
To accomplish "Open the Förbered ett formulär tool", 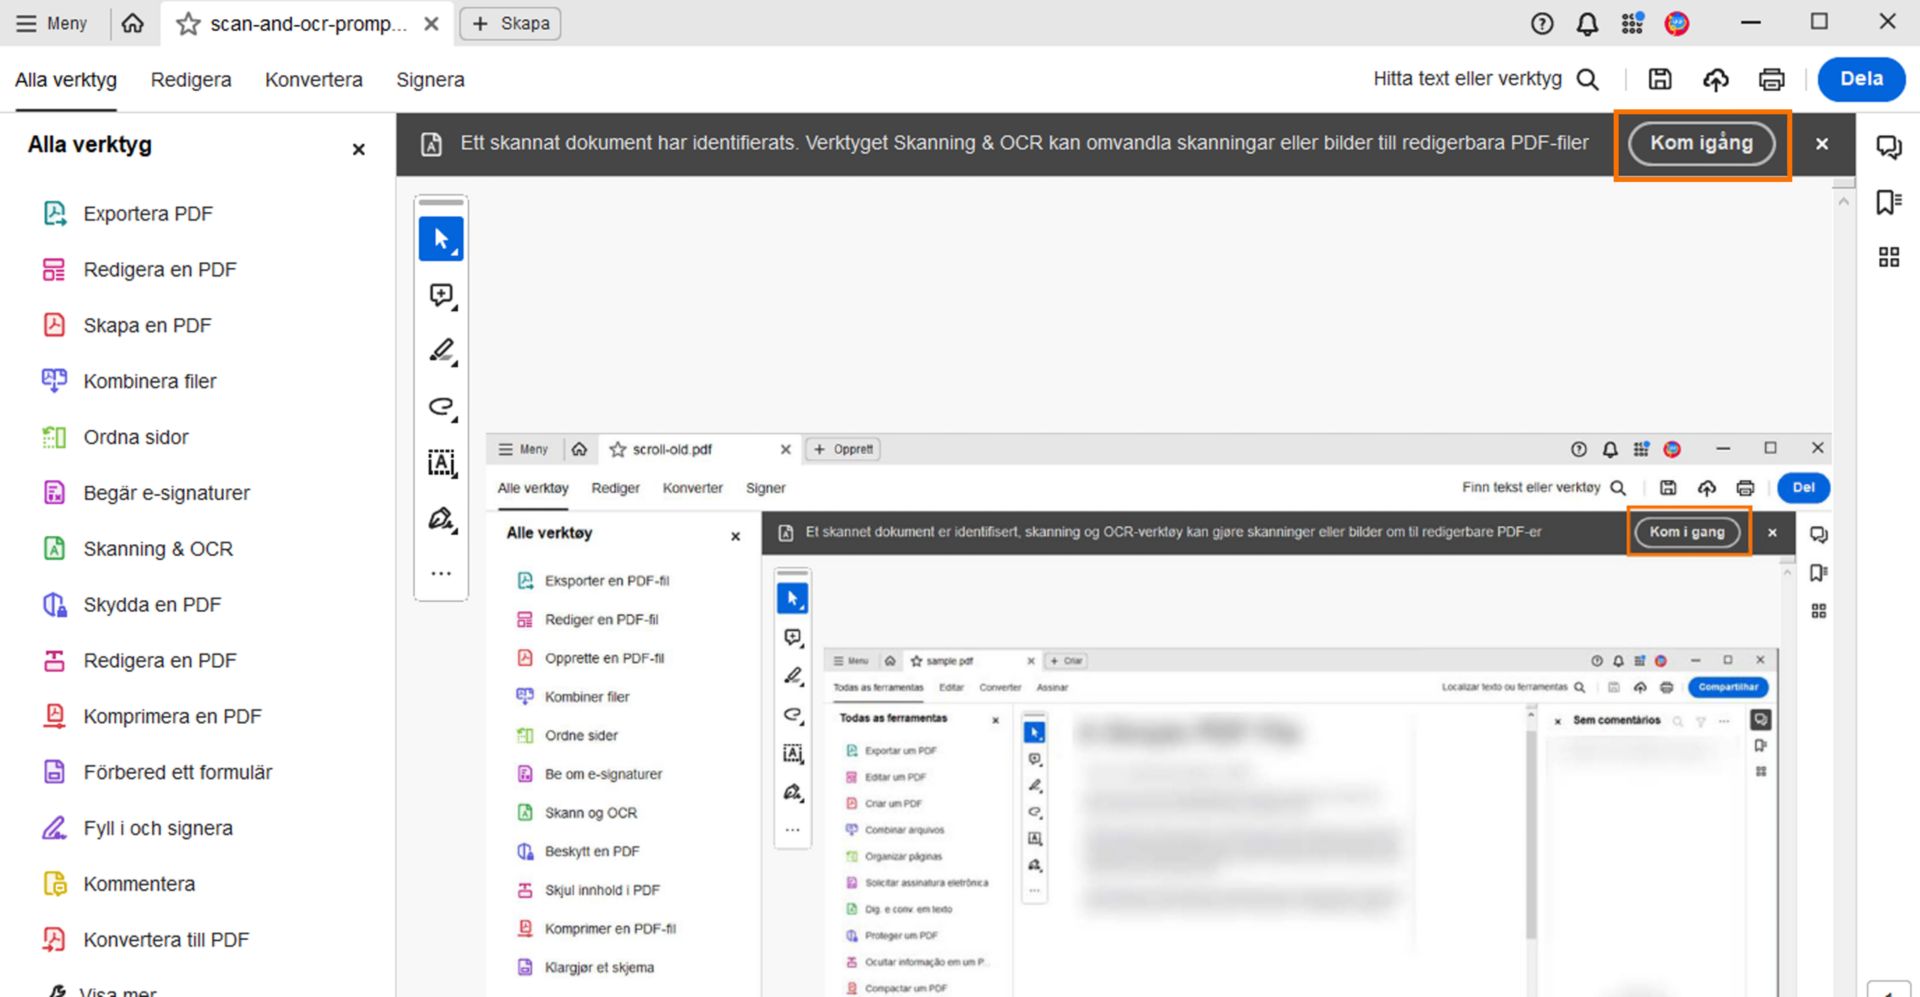I will [158, 773].
